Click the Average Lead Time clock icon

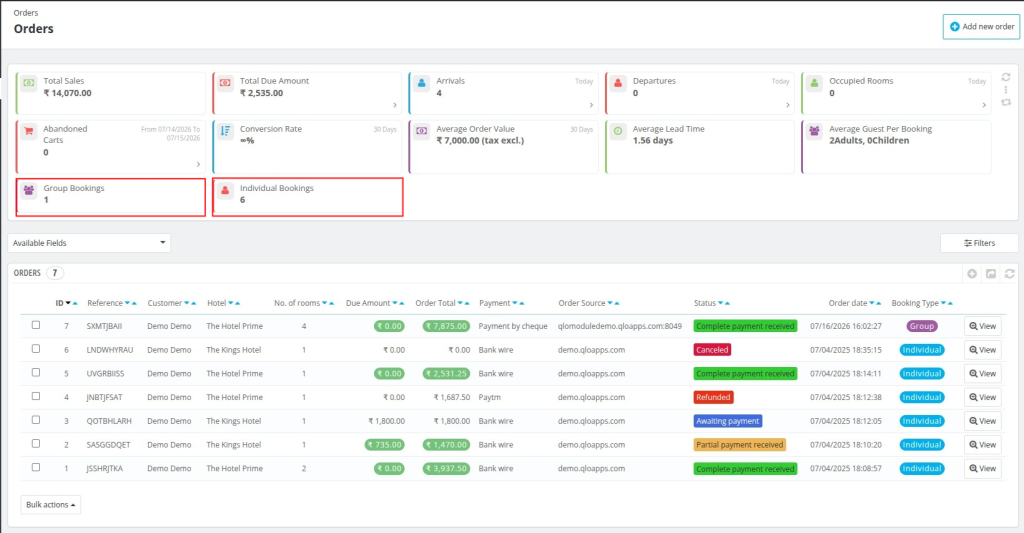618,131
